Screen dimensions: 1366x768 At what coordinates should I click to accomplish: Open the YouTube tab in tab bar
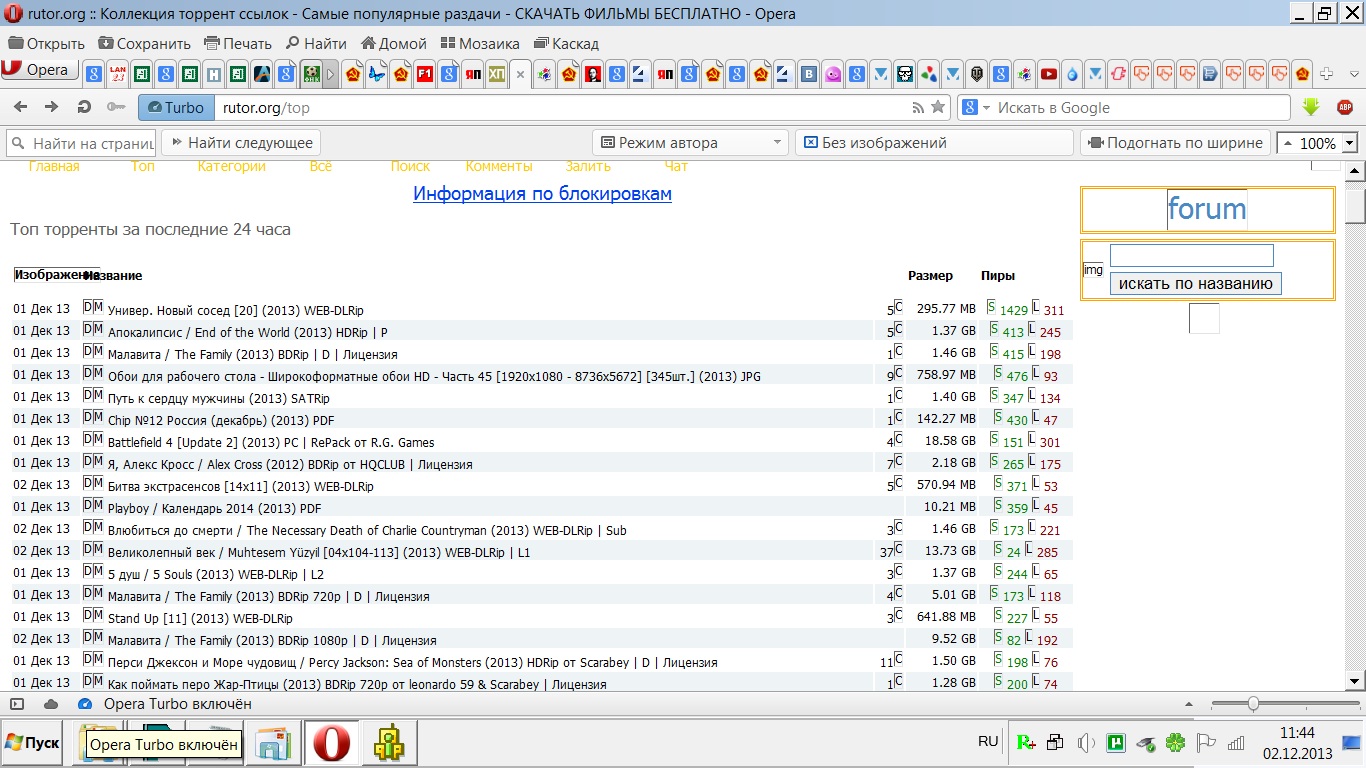tap(1048, 74)
